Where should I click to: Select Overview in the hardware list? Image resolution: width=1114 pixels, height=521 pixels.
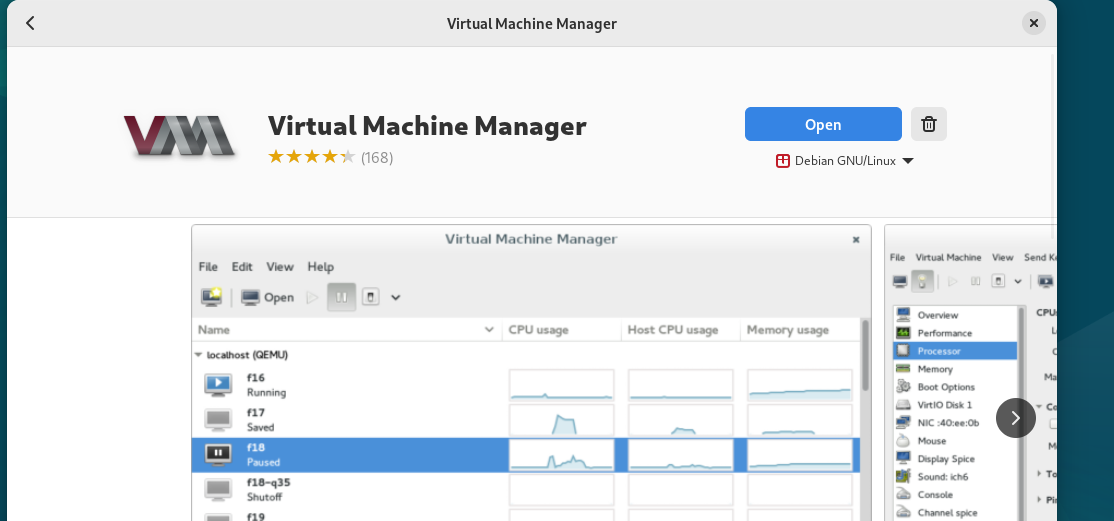point(955,315)
